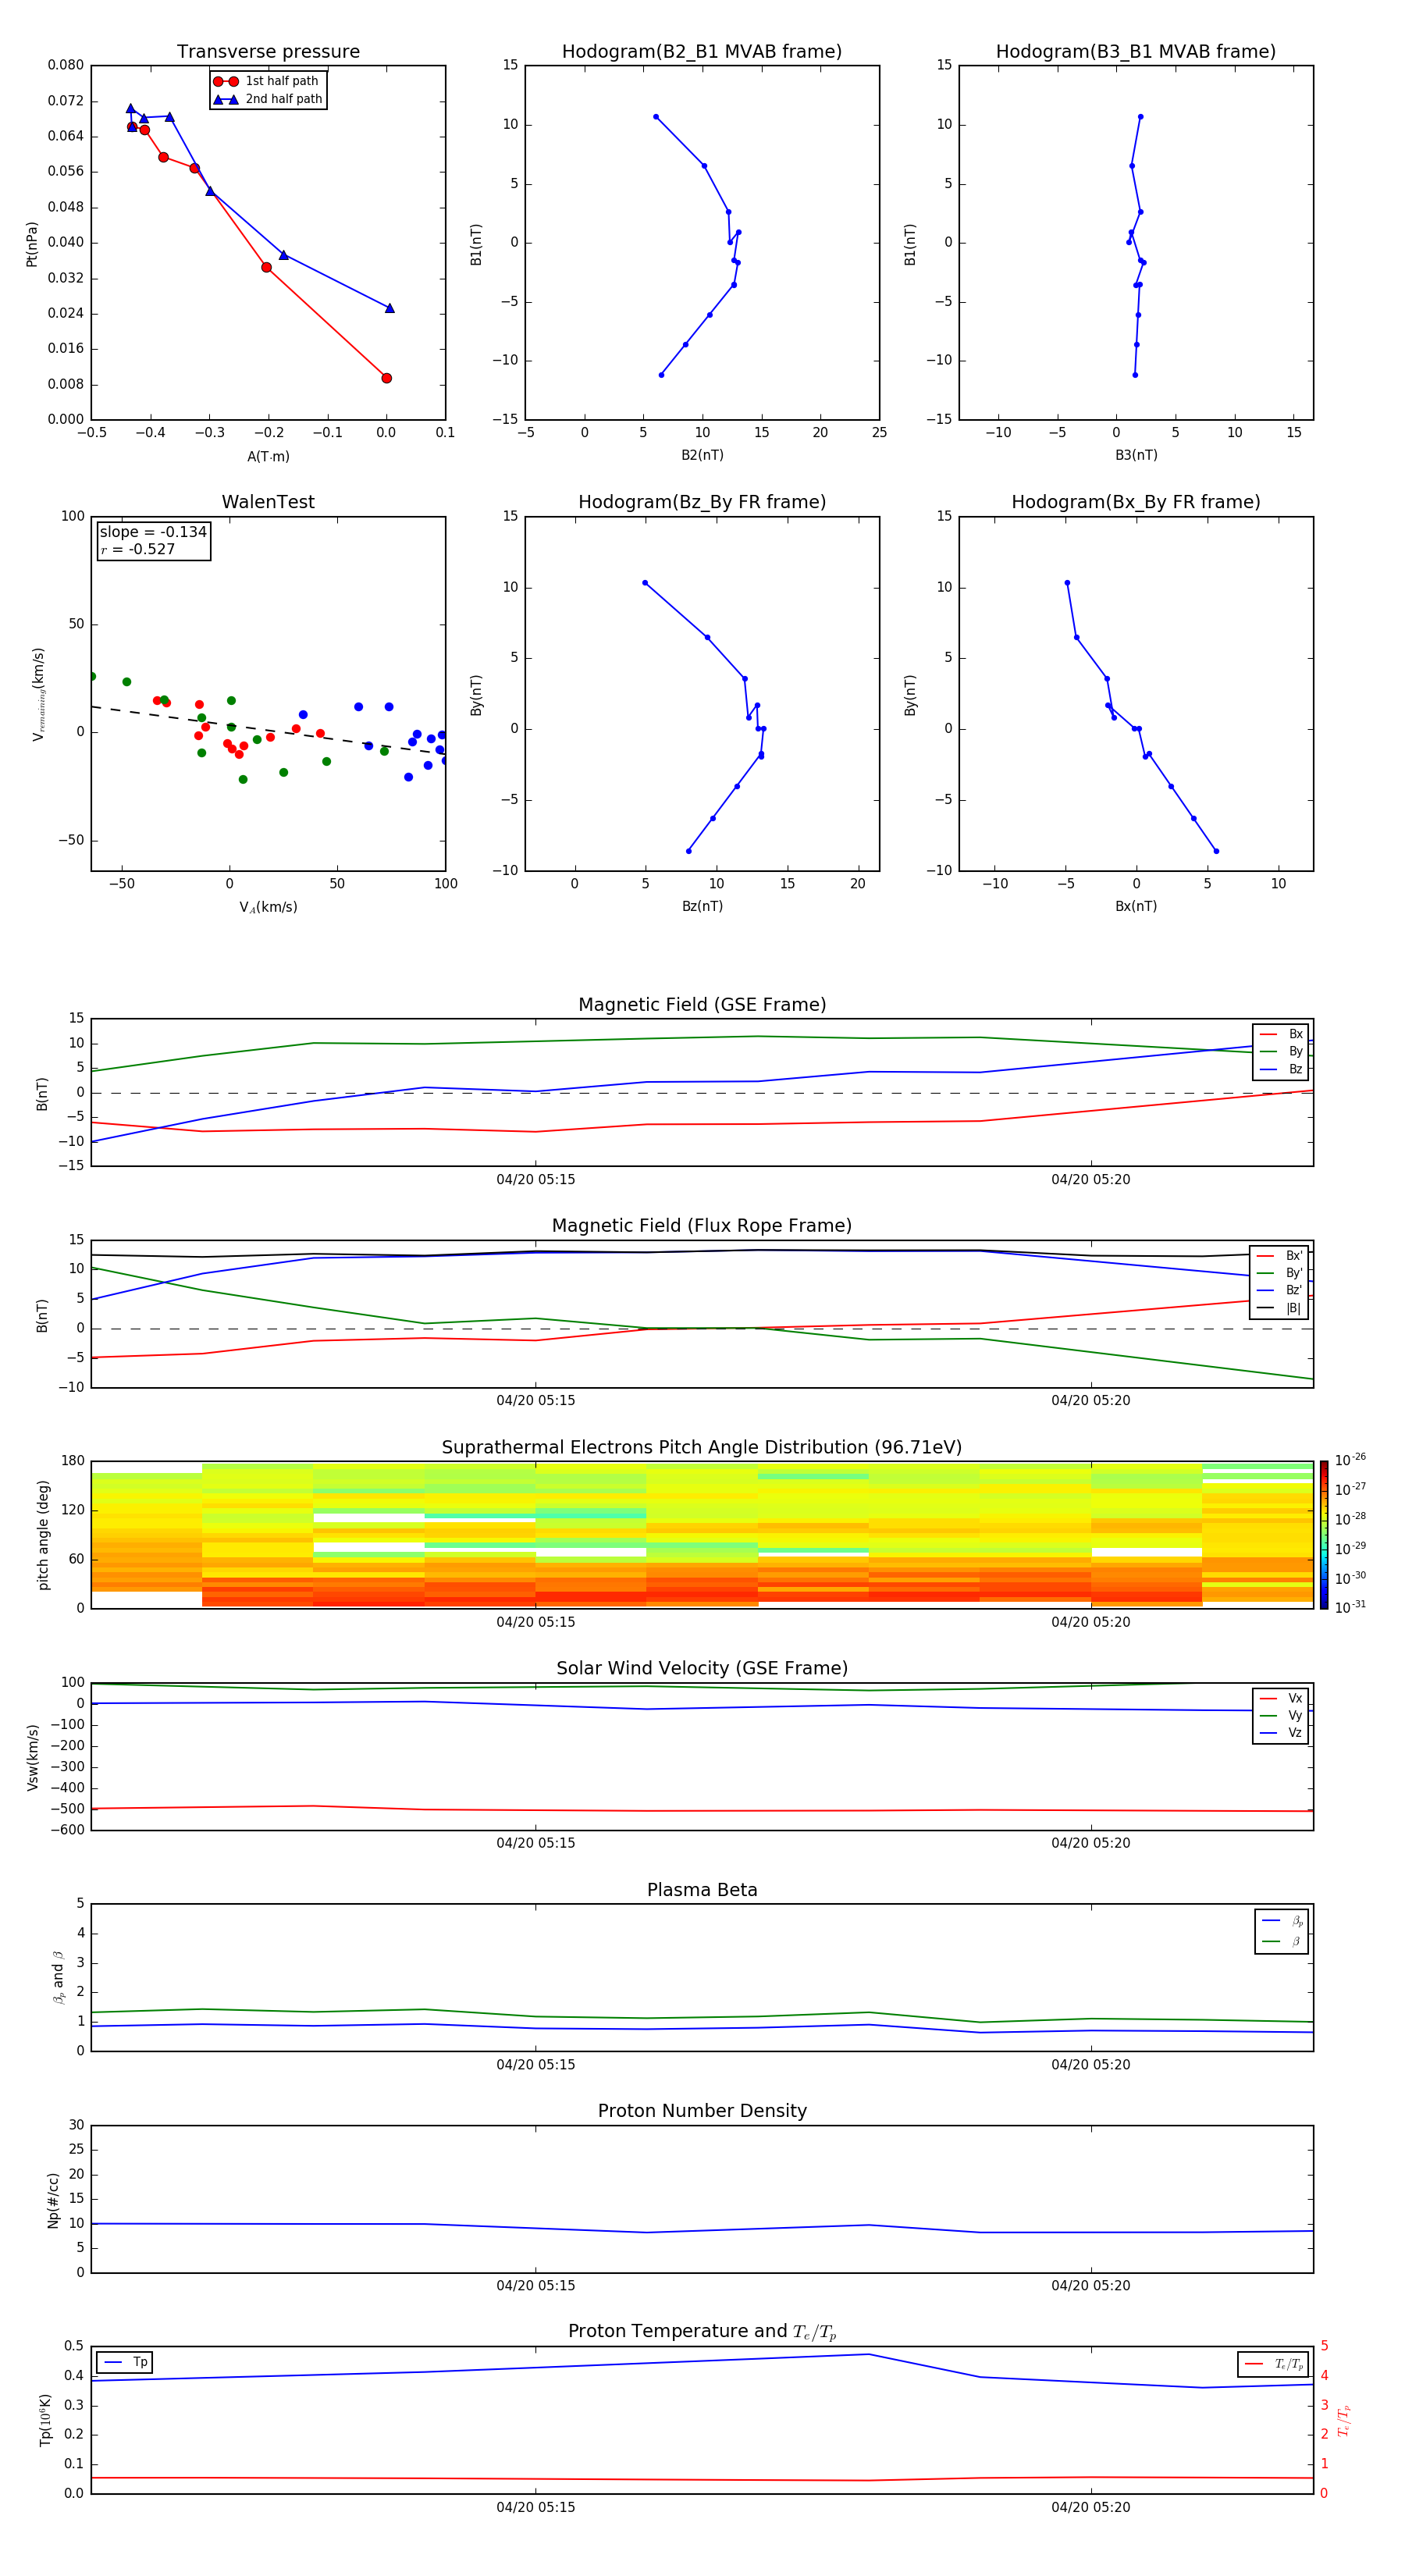Click the "Solar Wind Velocity (GSE Frame)" title
This screenshot has height=2576, width=1405.
(702, 1669)
